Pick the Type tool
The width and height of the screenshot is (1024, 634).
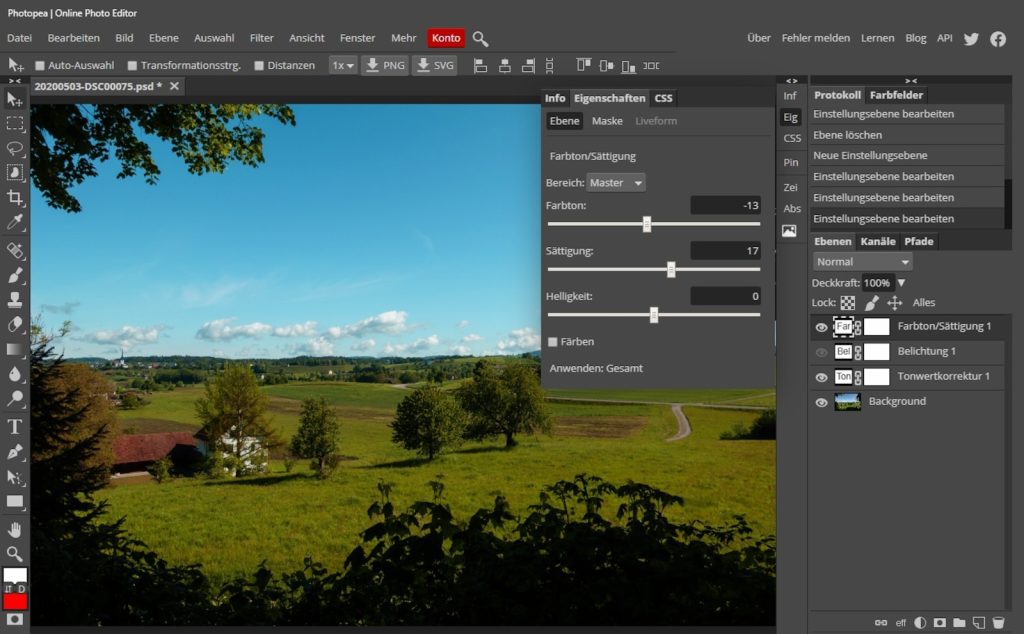tap(15, 427)
